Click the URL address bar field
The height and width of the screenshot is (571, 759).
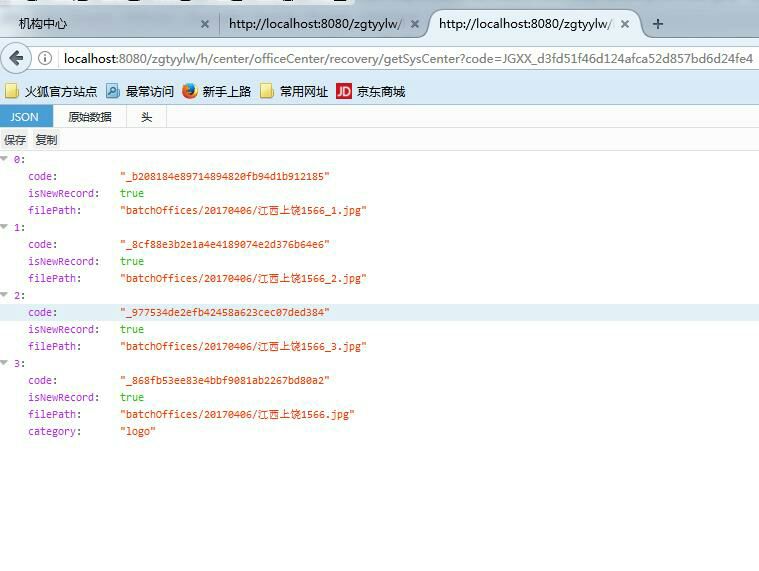coord(400,59)
